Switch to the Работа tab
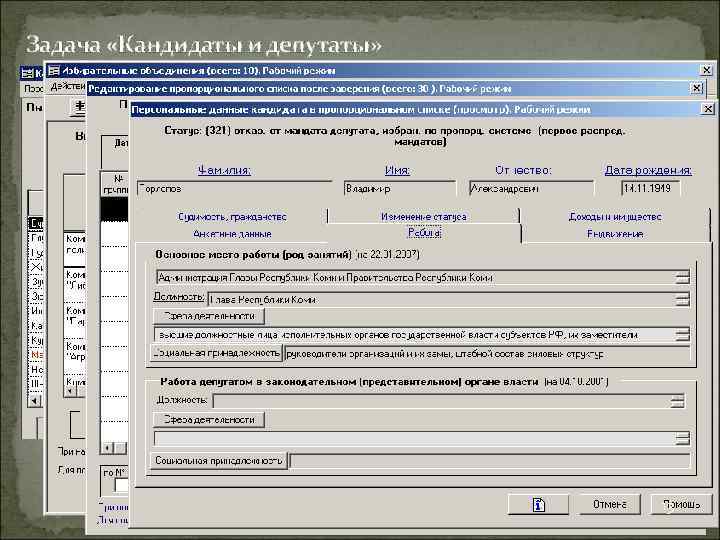 (x=424, y=233)
